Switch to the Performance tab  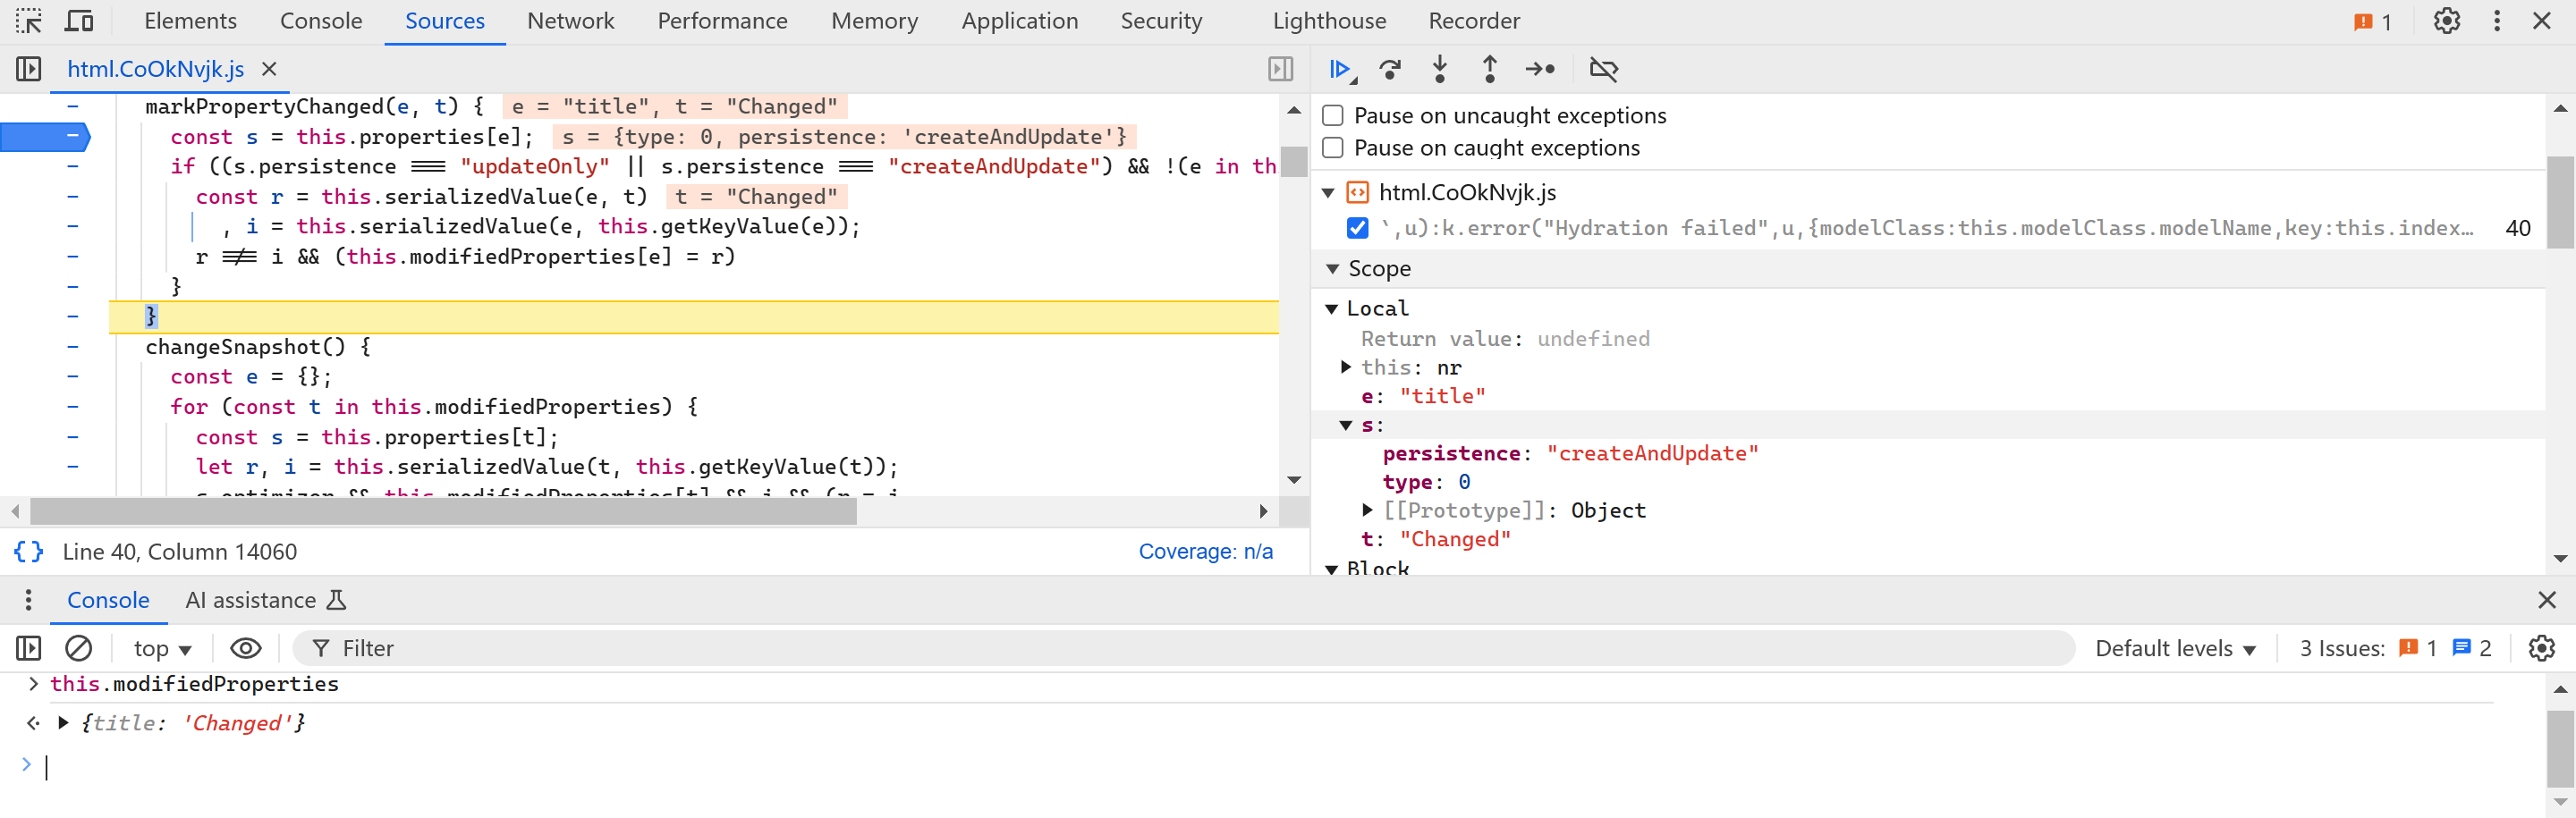click(x=722, y=21)
